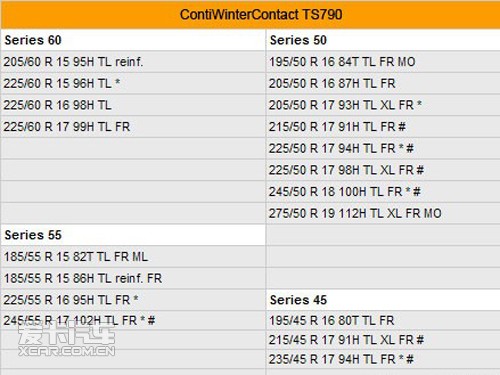The image size is (500, 375).
Task: Click the 185/55 R 15 82T TL FR ML row
Action: tap(133, 257)
